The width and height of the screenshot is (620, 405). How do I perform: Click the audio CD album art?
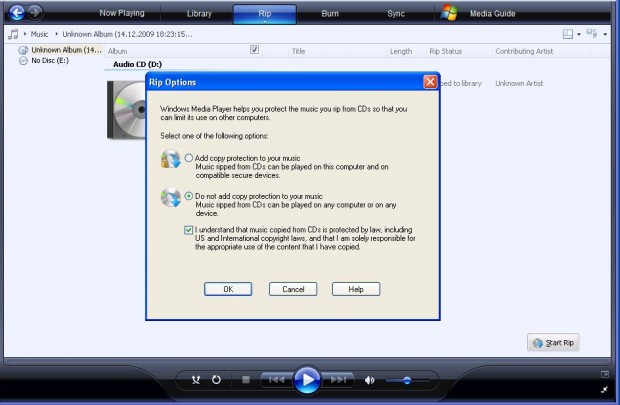127,110
